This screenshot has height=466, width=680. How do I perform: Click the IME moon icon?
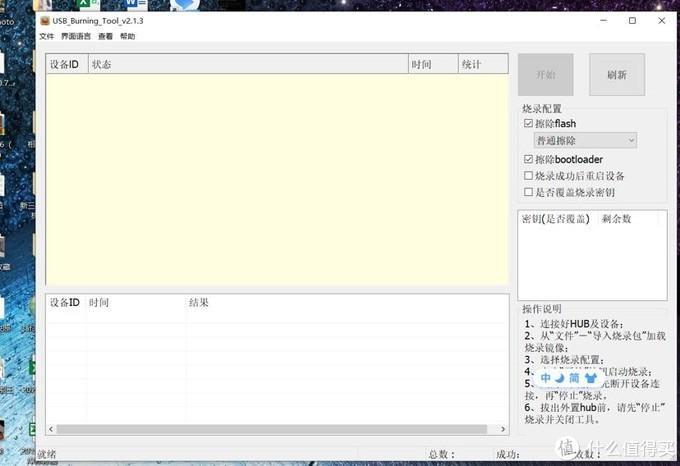coord(560,379)
